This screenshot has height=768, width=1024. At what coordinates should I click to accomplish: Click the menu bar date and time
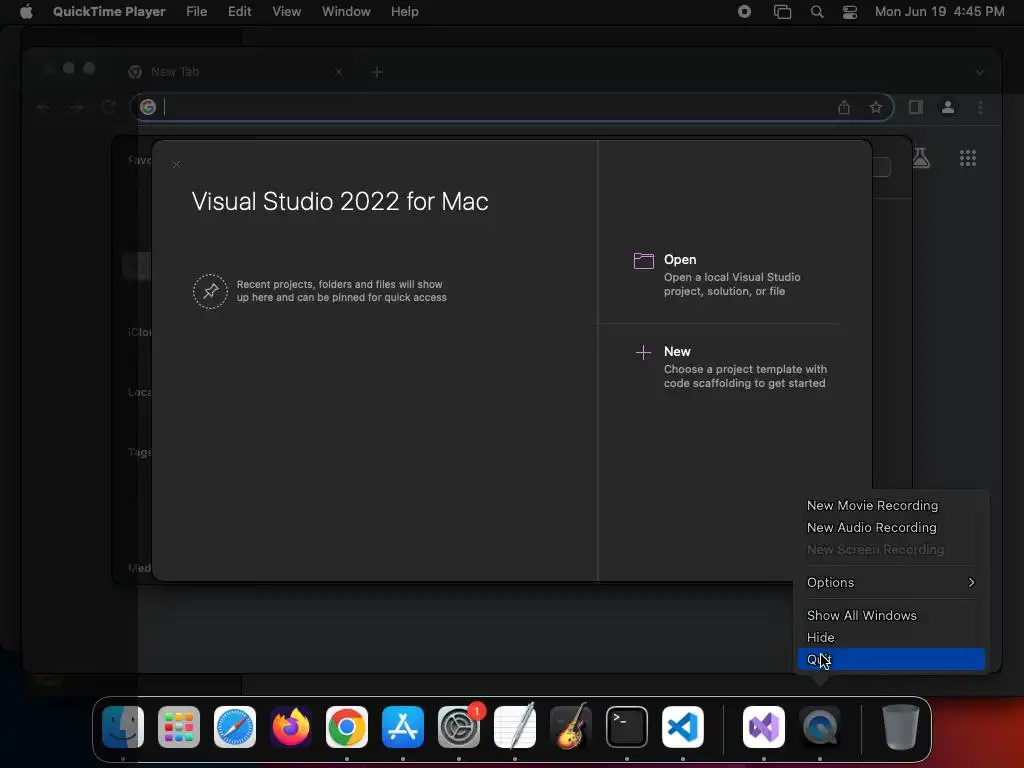939,12
